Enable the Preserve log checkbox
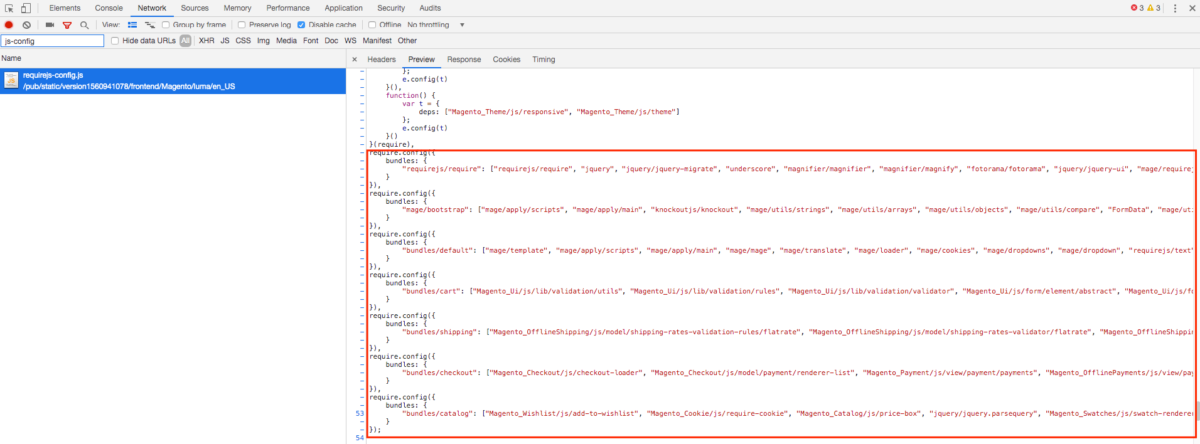Viewport: 1200px width, 444px height. [244, 24]
